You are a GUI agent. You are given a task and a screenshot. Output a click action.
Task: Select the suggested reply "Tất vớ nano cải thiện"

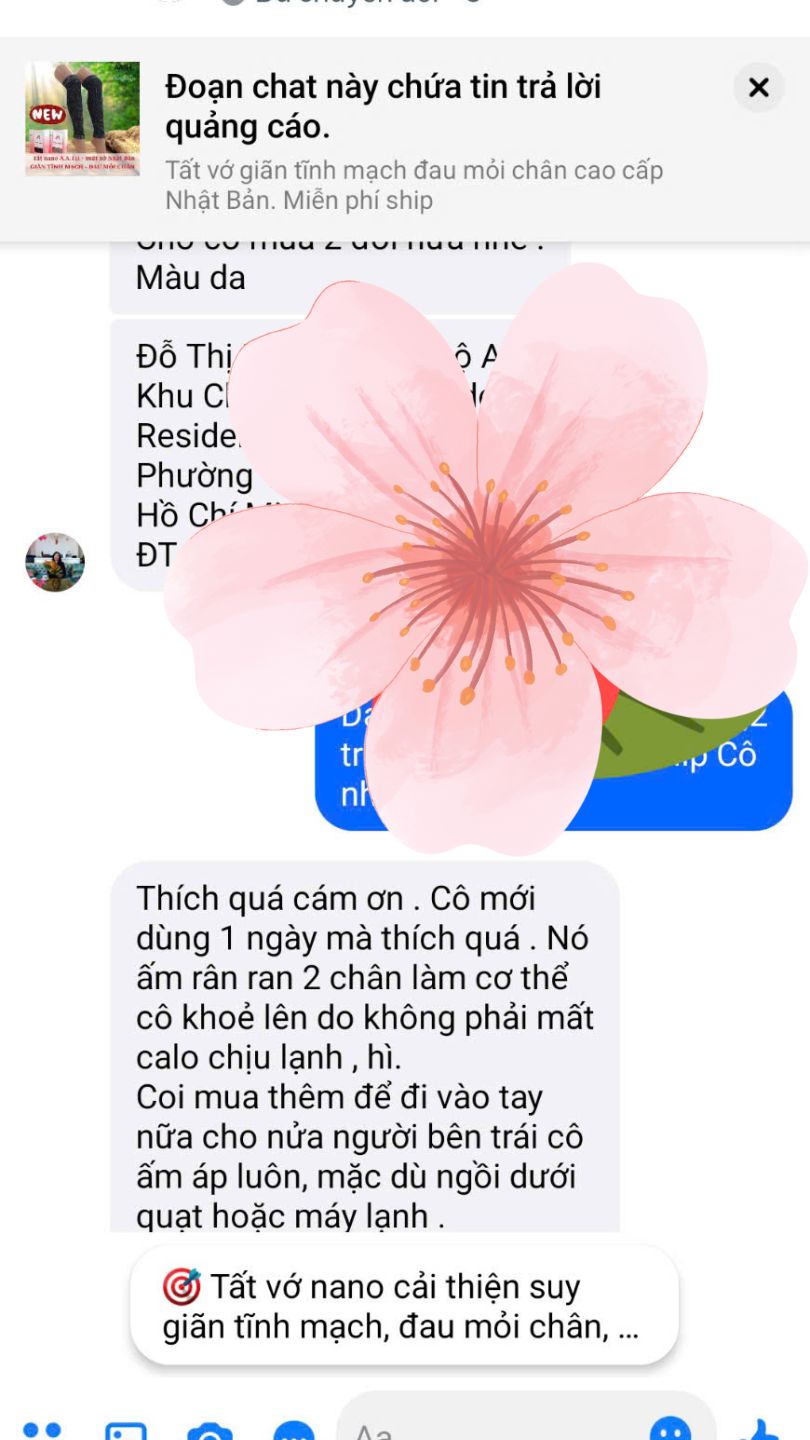[x=405, y=1306]
